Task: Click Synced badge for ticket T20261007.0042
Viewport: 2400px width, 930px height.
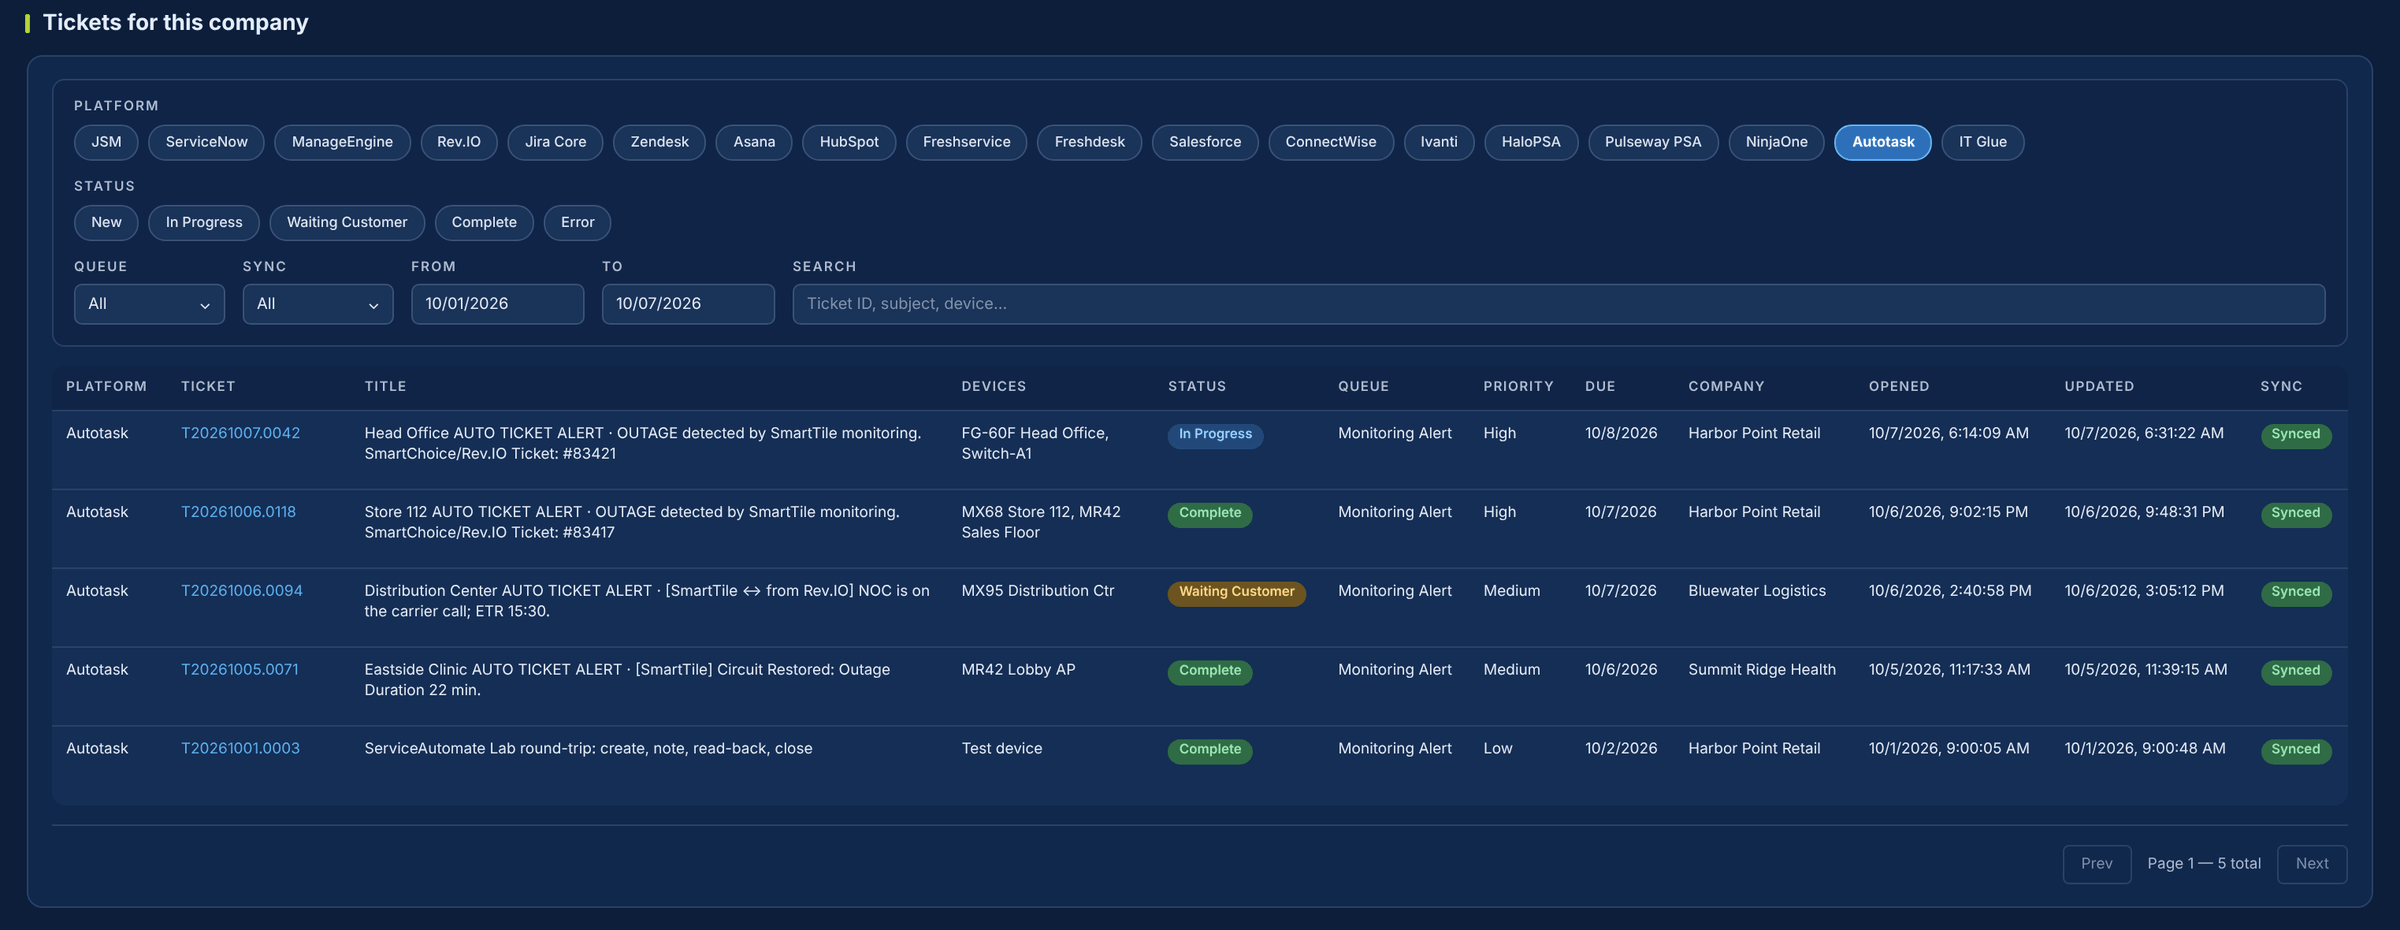Action: pyautogui.click(x=2295, y=435)
